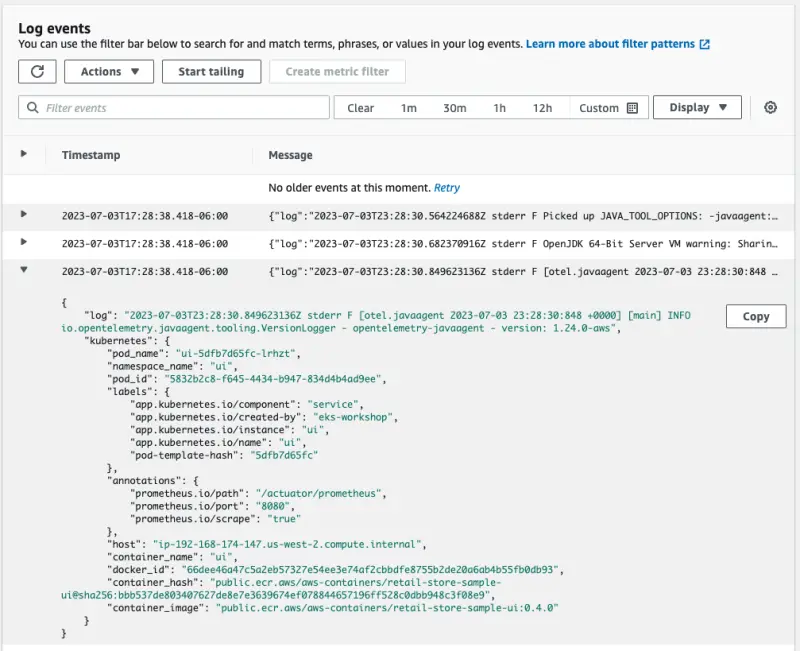The height and width of the screenshot is (651, 800).
Task: Click the search magnifier icon in filter bar
Action: click(33, 108)
